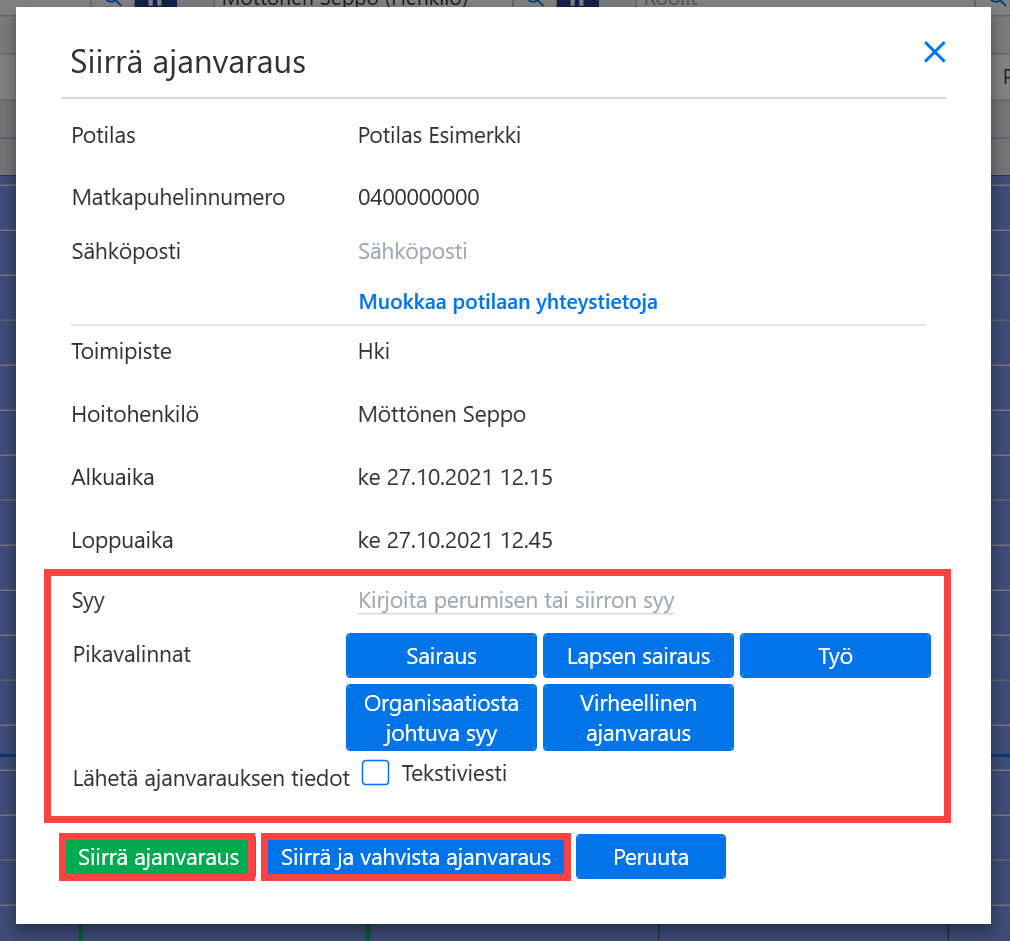This screenshot has height=941, width=1010.
Task: Choose the Työ quick option
Action: (835, 656)
